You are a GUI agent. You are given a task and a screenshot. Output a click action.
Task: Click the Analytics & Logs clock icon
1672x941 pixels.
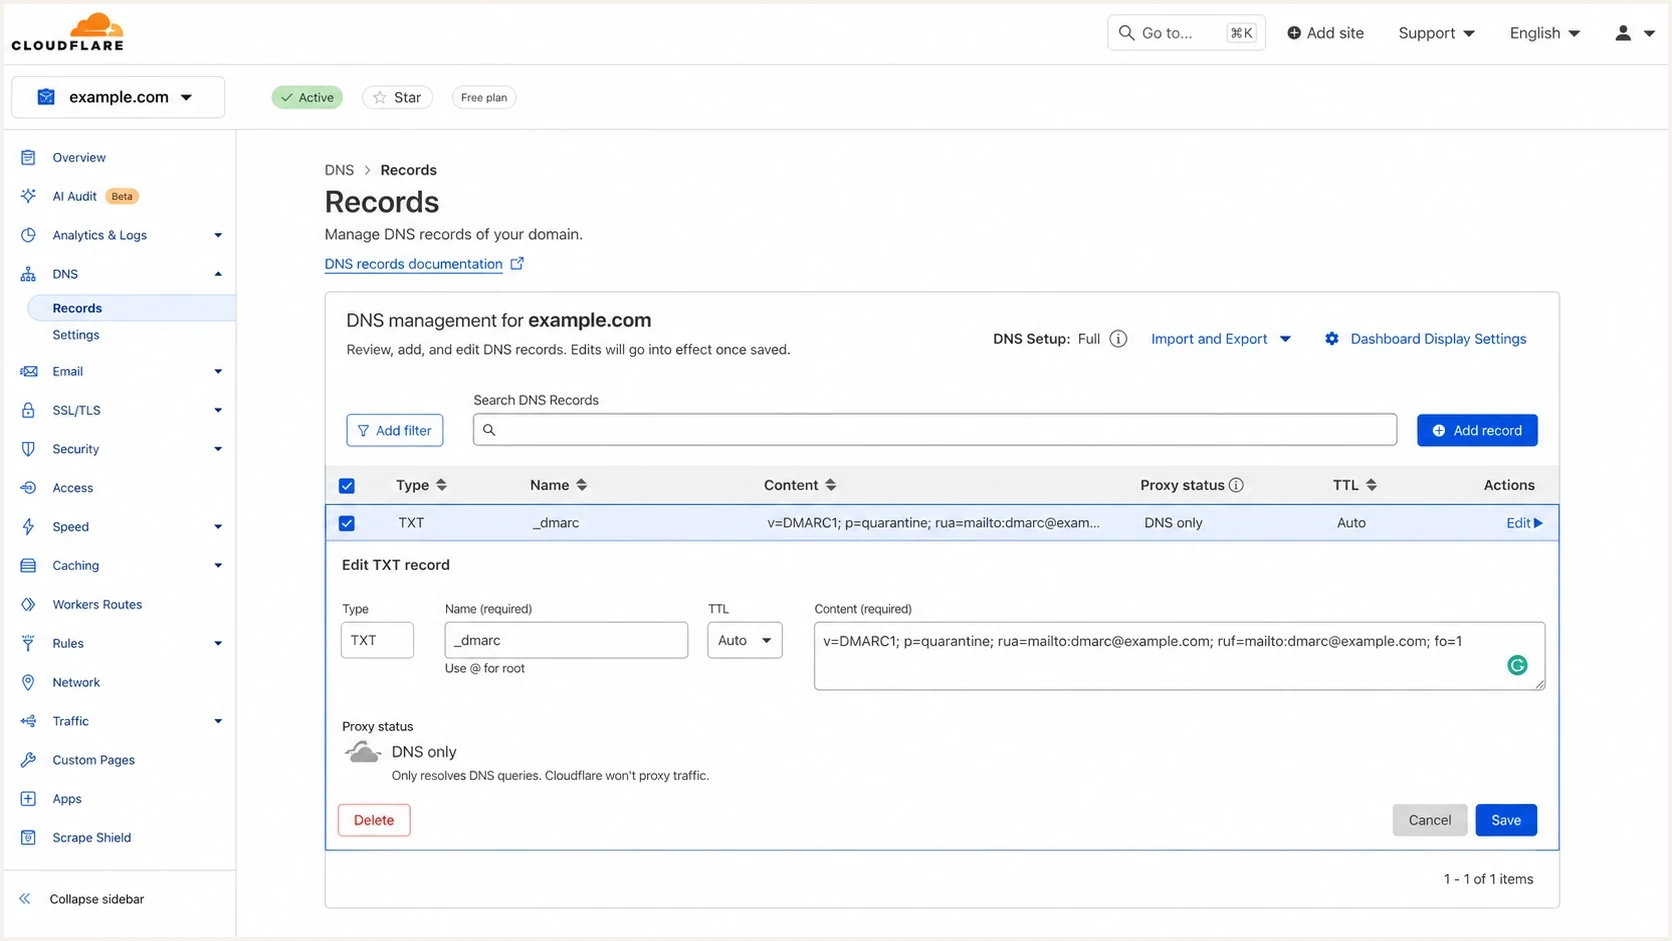pyautogui.click(x=28, y=235)
